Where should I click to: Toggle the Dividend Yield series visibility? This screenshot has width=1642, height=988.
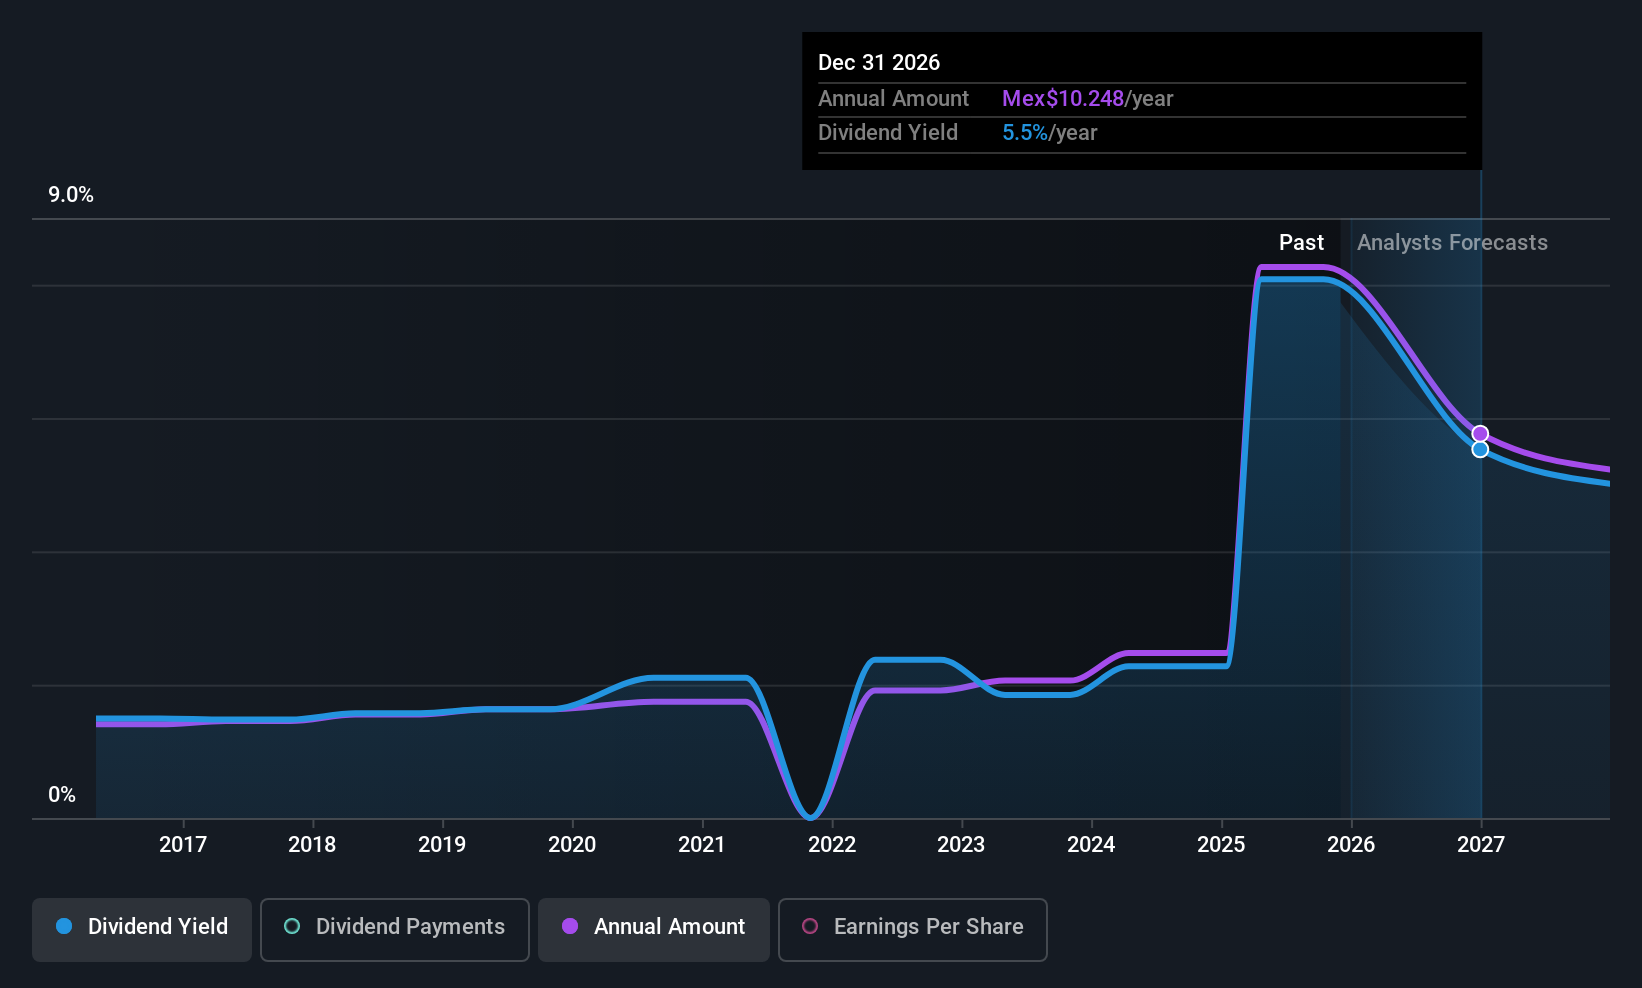[x=141, y=927]
